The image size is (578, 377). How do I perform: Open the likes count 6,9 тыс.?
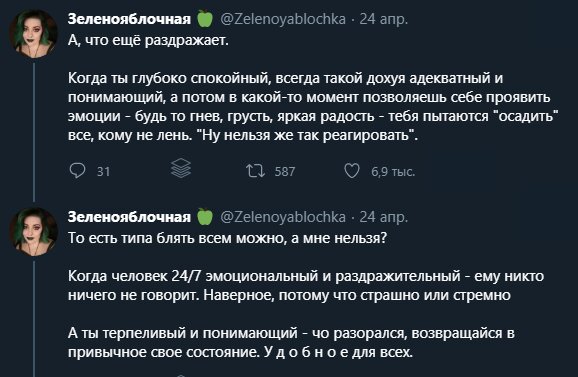pyautogui.click(x=393, y=172)
